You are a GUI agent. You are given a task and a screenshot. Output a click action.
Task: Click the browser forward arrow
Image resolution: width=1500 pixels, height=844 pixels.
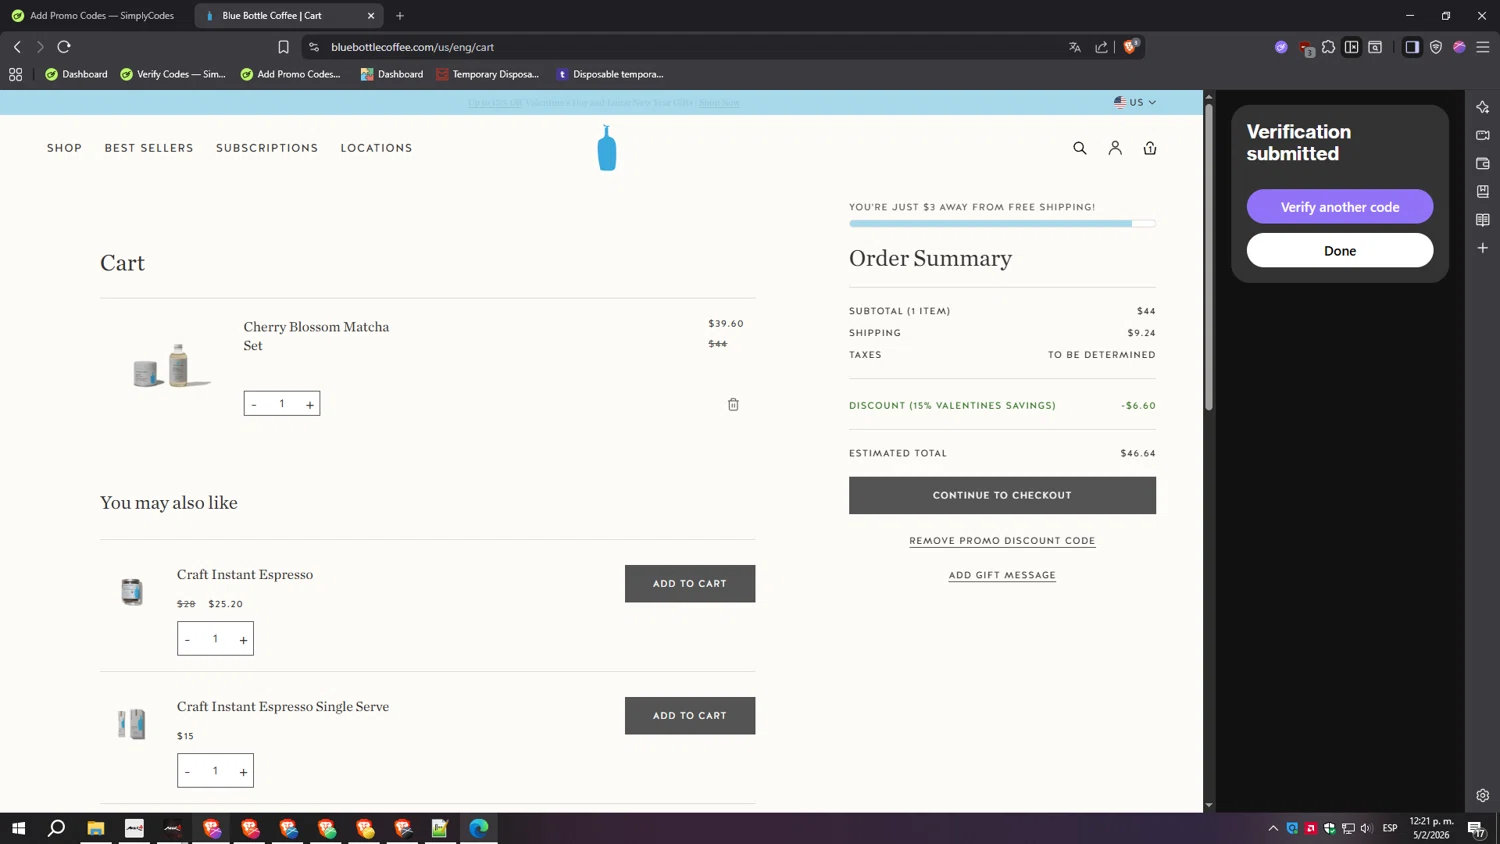[x=40, y=47]
